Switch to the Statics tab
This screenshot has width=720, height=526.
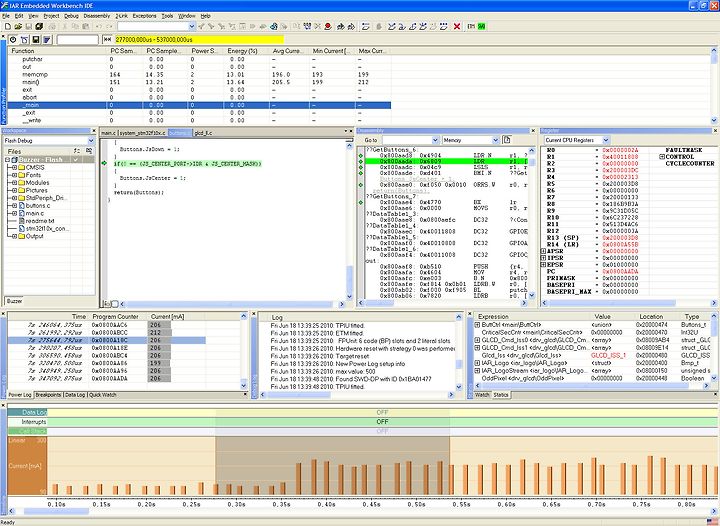coord(501,395)
